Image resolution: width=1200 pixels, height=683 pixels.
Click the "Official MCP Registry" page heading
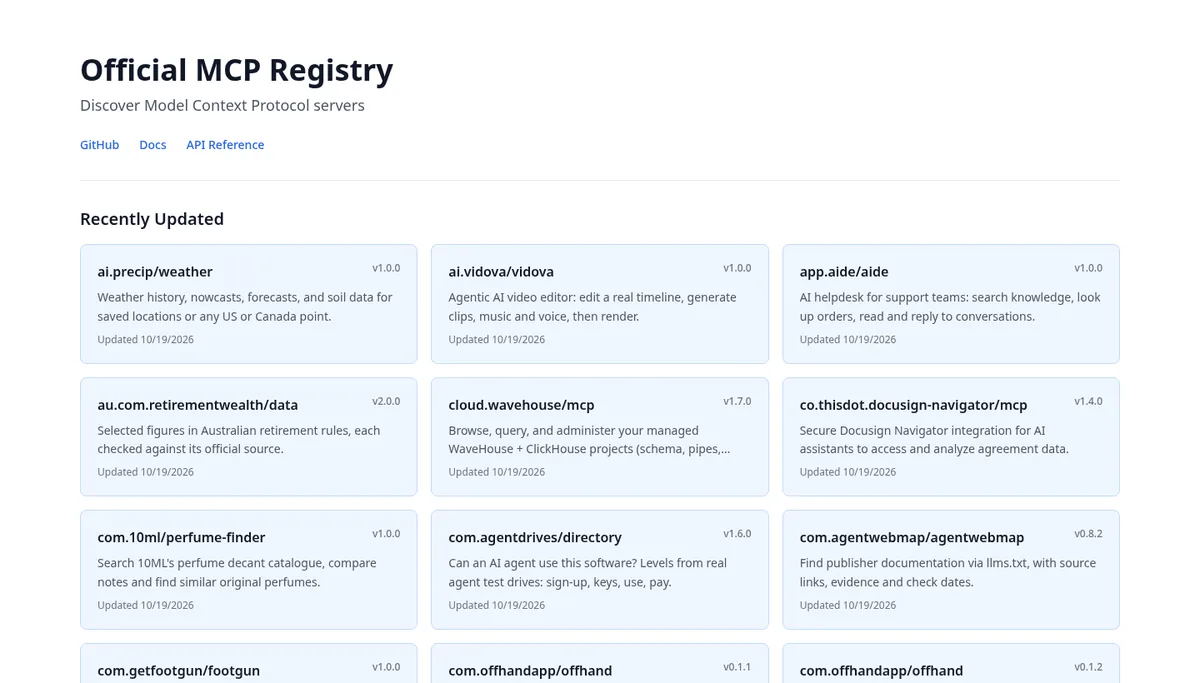pyautogui.click(x=236, y=70)
